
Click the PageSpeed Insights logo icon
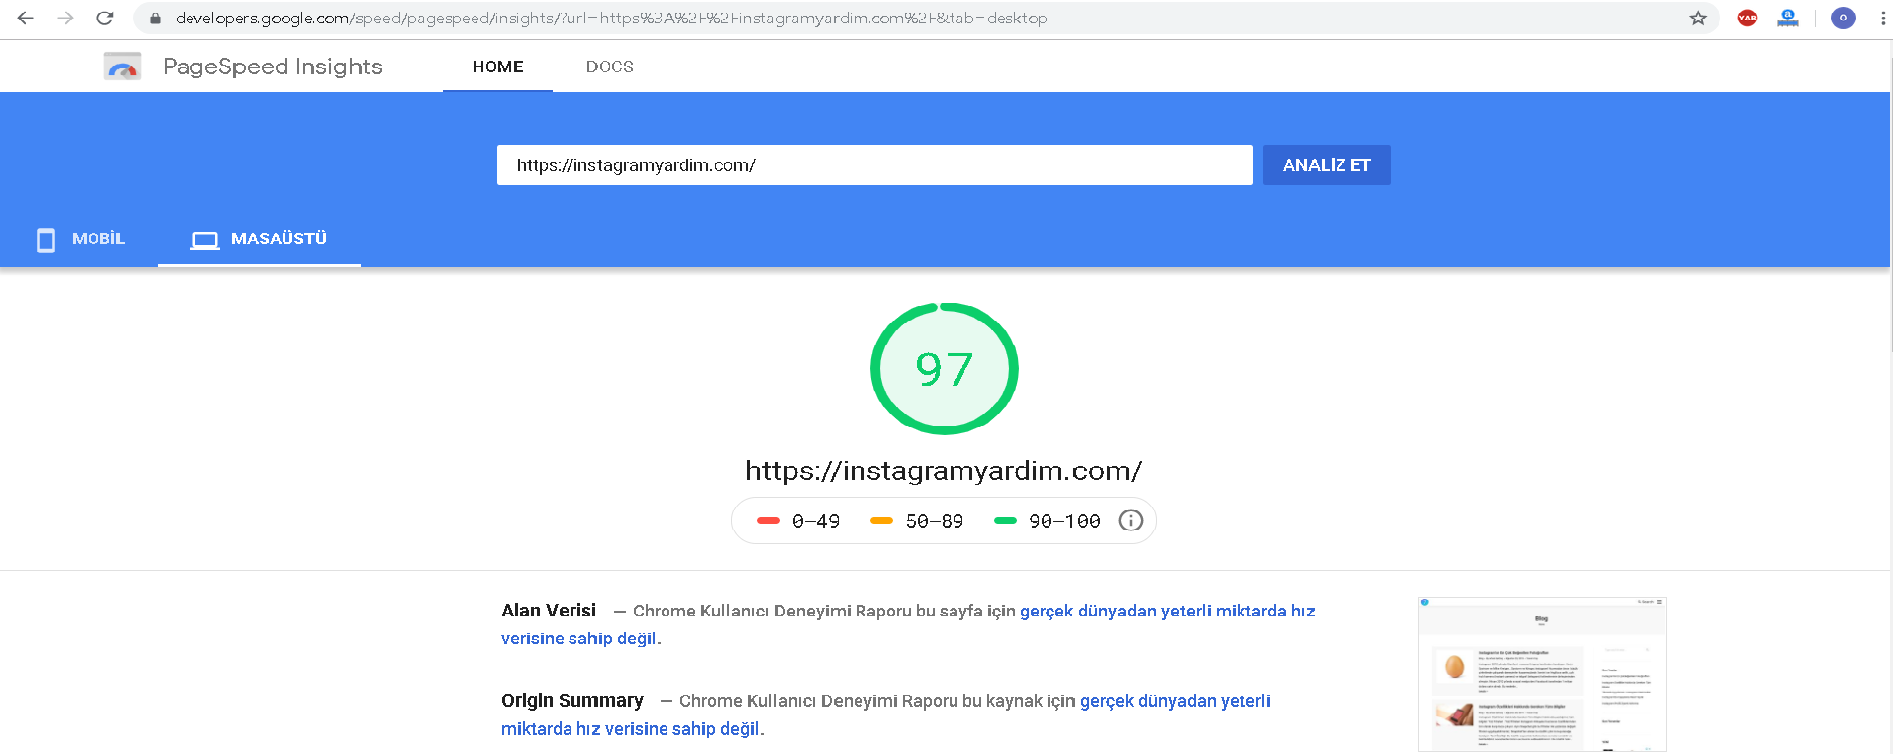coord(122,66)
